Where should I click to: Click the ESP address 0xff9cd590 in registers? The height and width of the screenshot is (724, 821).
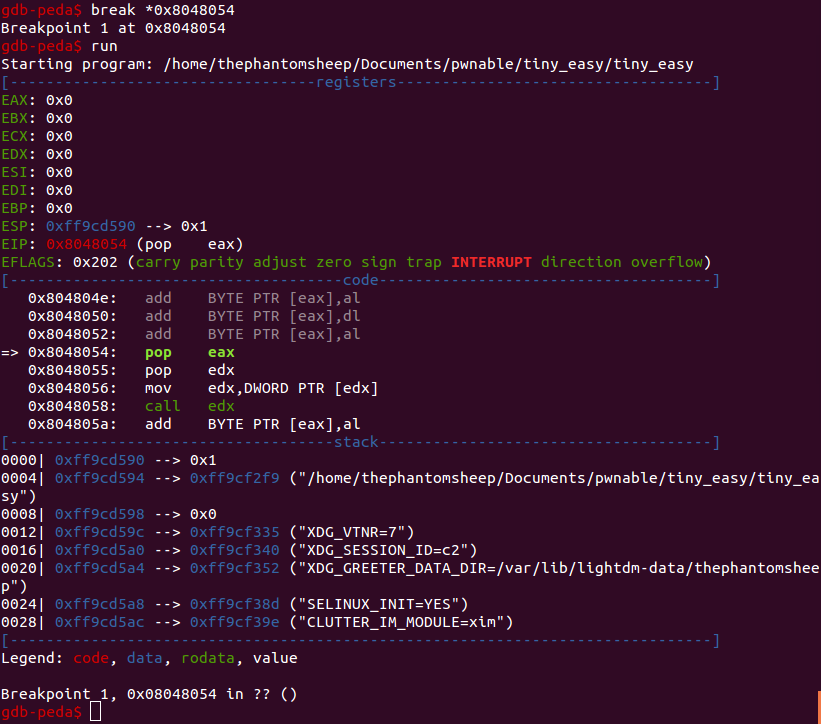tap(95, 226)
